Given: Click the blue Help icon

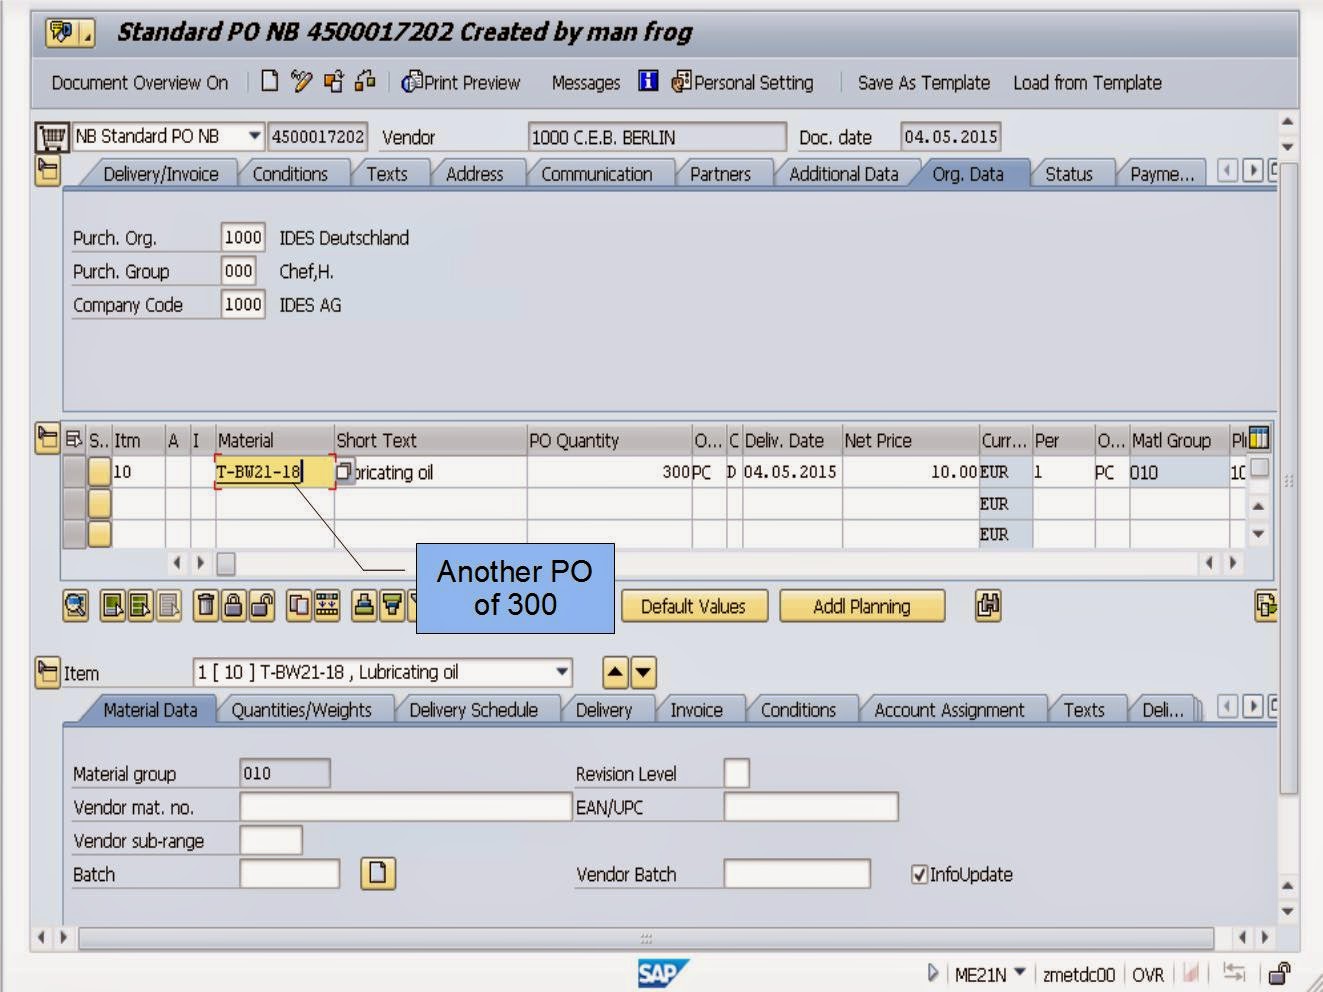Looking at the screenshot, I should coord(647,82).
